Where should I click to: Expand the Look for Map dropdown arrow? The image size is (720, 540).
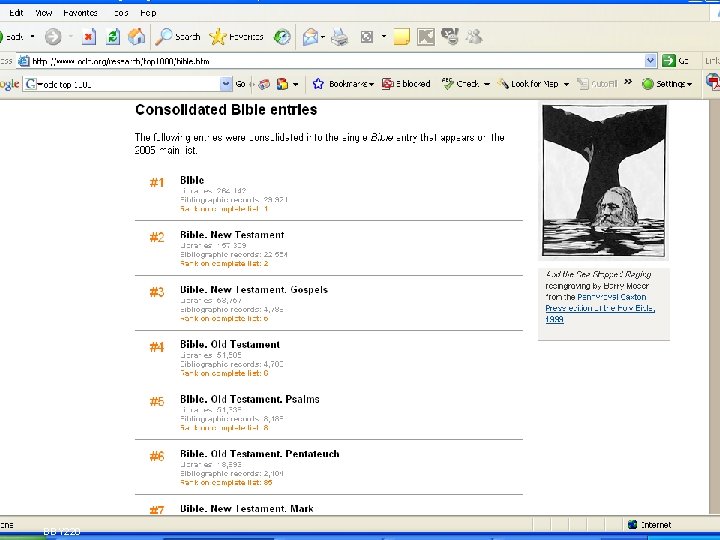pos(566,84)
